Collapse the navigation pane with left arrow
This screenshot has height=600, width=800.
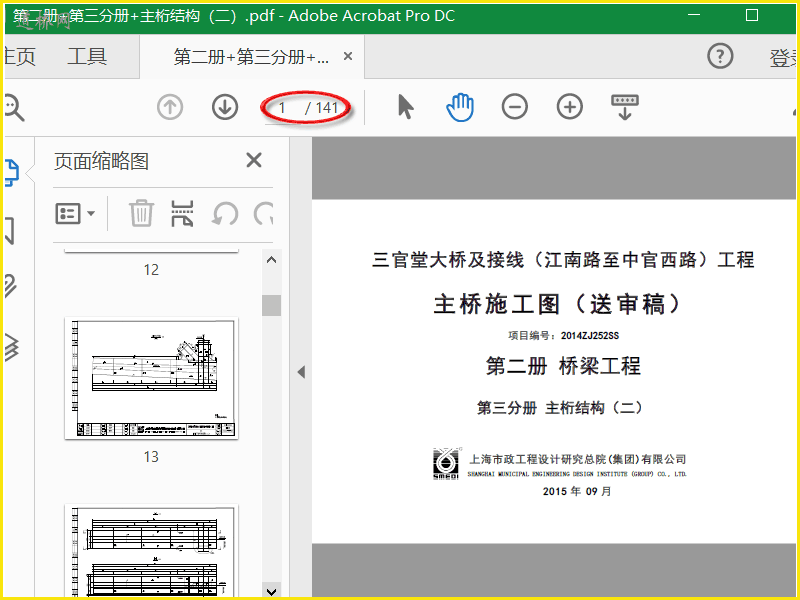301,372
